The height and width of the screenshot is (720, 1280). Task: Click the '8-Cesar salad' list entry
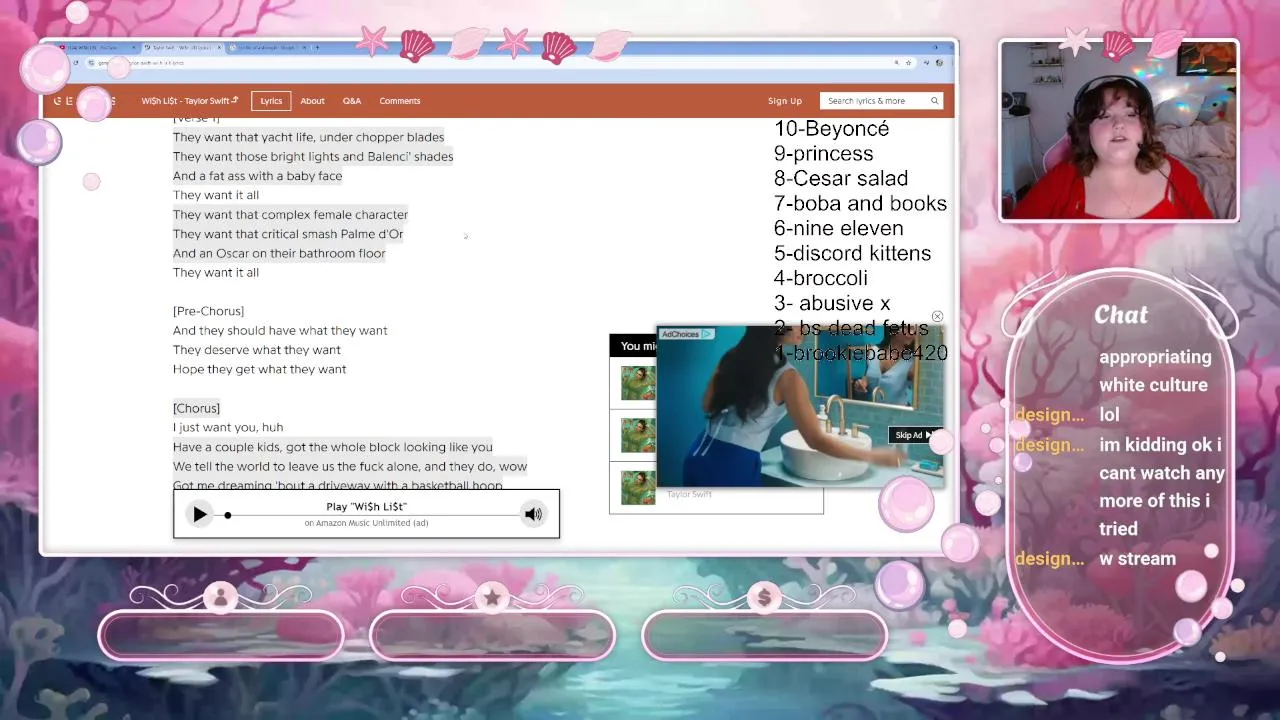(841, 179)
